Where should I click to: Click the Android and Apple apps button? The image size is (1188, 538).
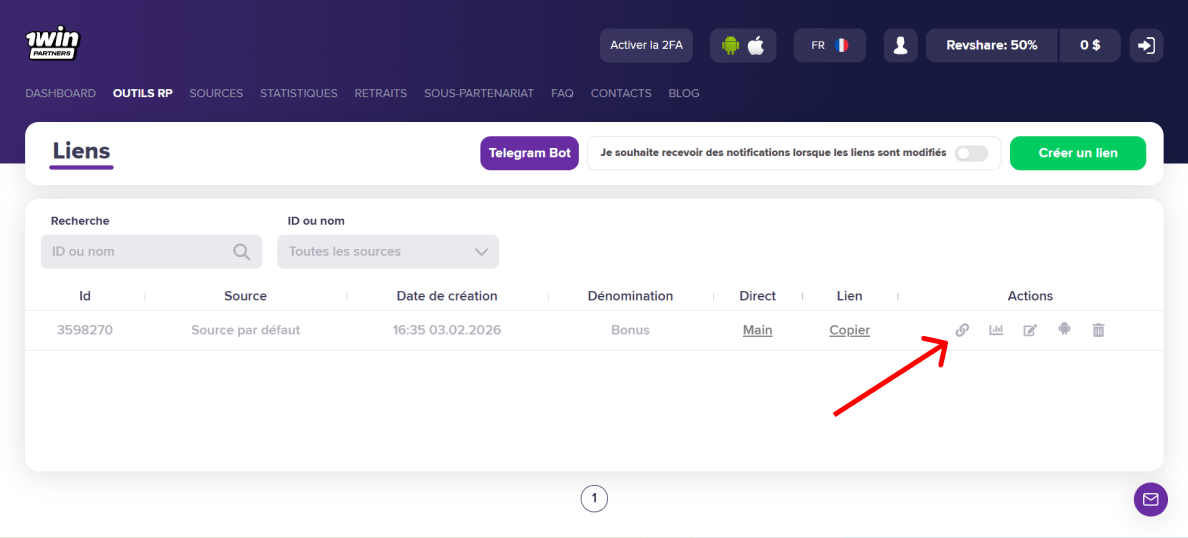click(x=743, y=45)
